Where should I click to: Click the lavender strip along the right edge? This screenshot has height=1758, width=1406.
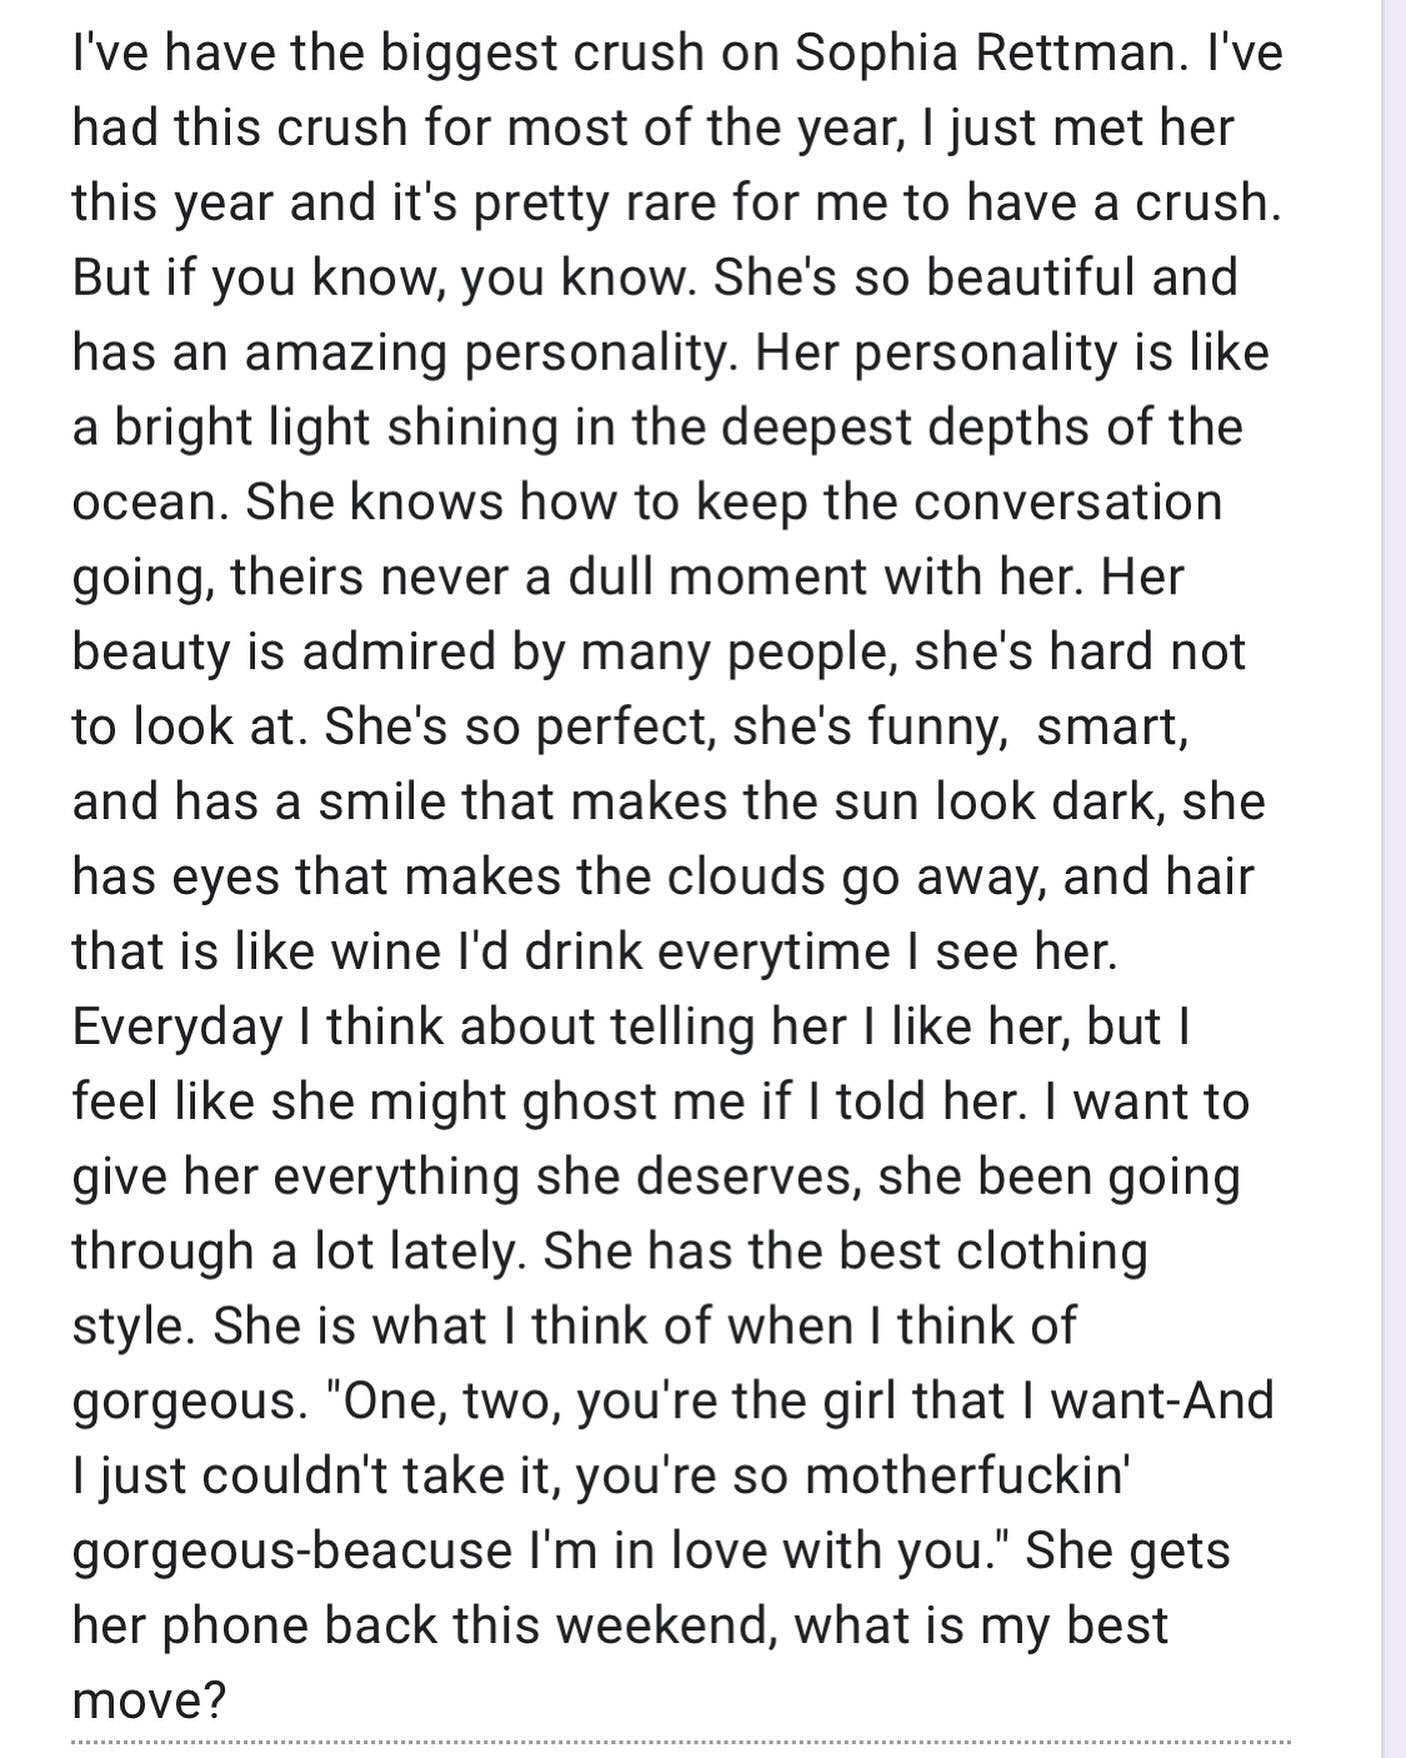point(1395,879)
